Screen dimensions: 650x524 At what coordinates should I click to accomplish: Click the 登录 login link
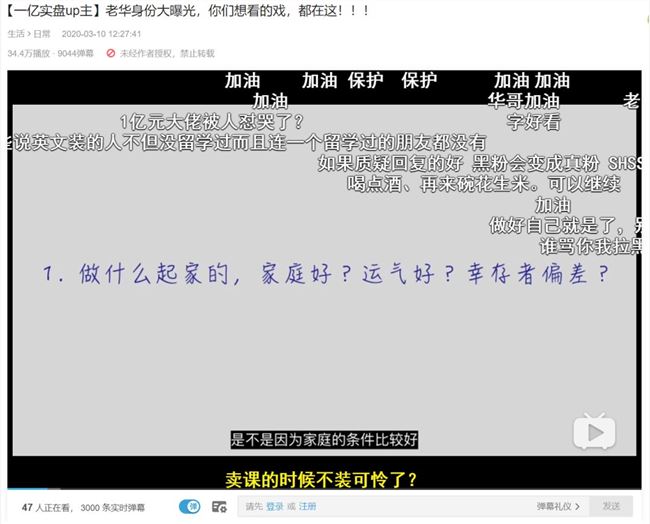coord(274,507)
